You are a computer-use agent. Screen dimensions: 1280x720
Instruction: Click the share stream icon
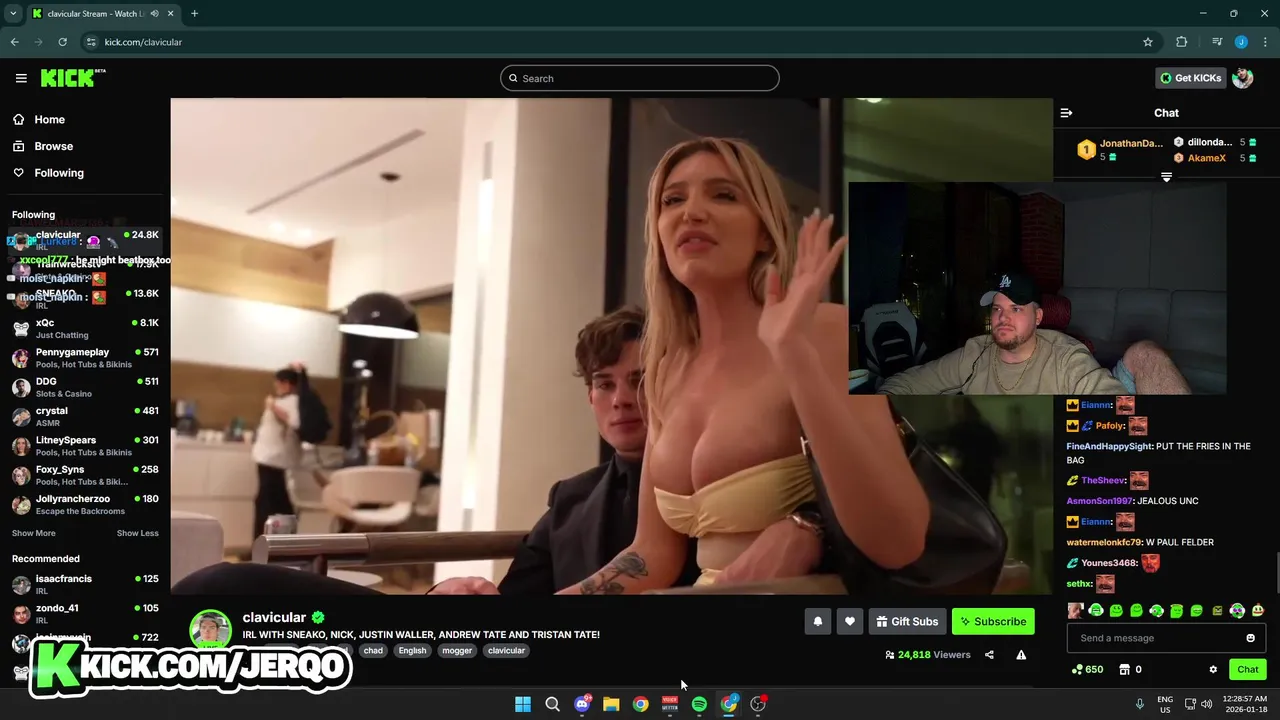click(989, 655)
